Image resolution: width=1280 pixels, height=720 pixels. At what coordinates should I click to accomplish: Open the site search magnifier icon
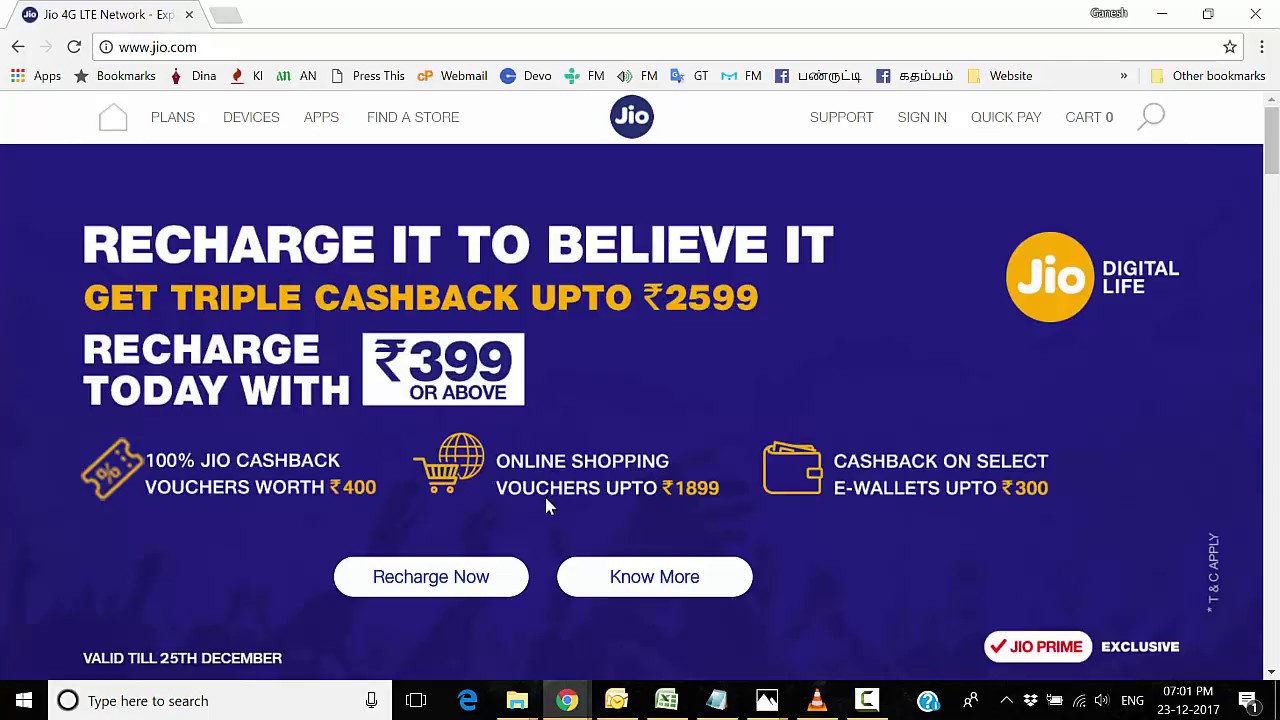pos(1151,117)
